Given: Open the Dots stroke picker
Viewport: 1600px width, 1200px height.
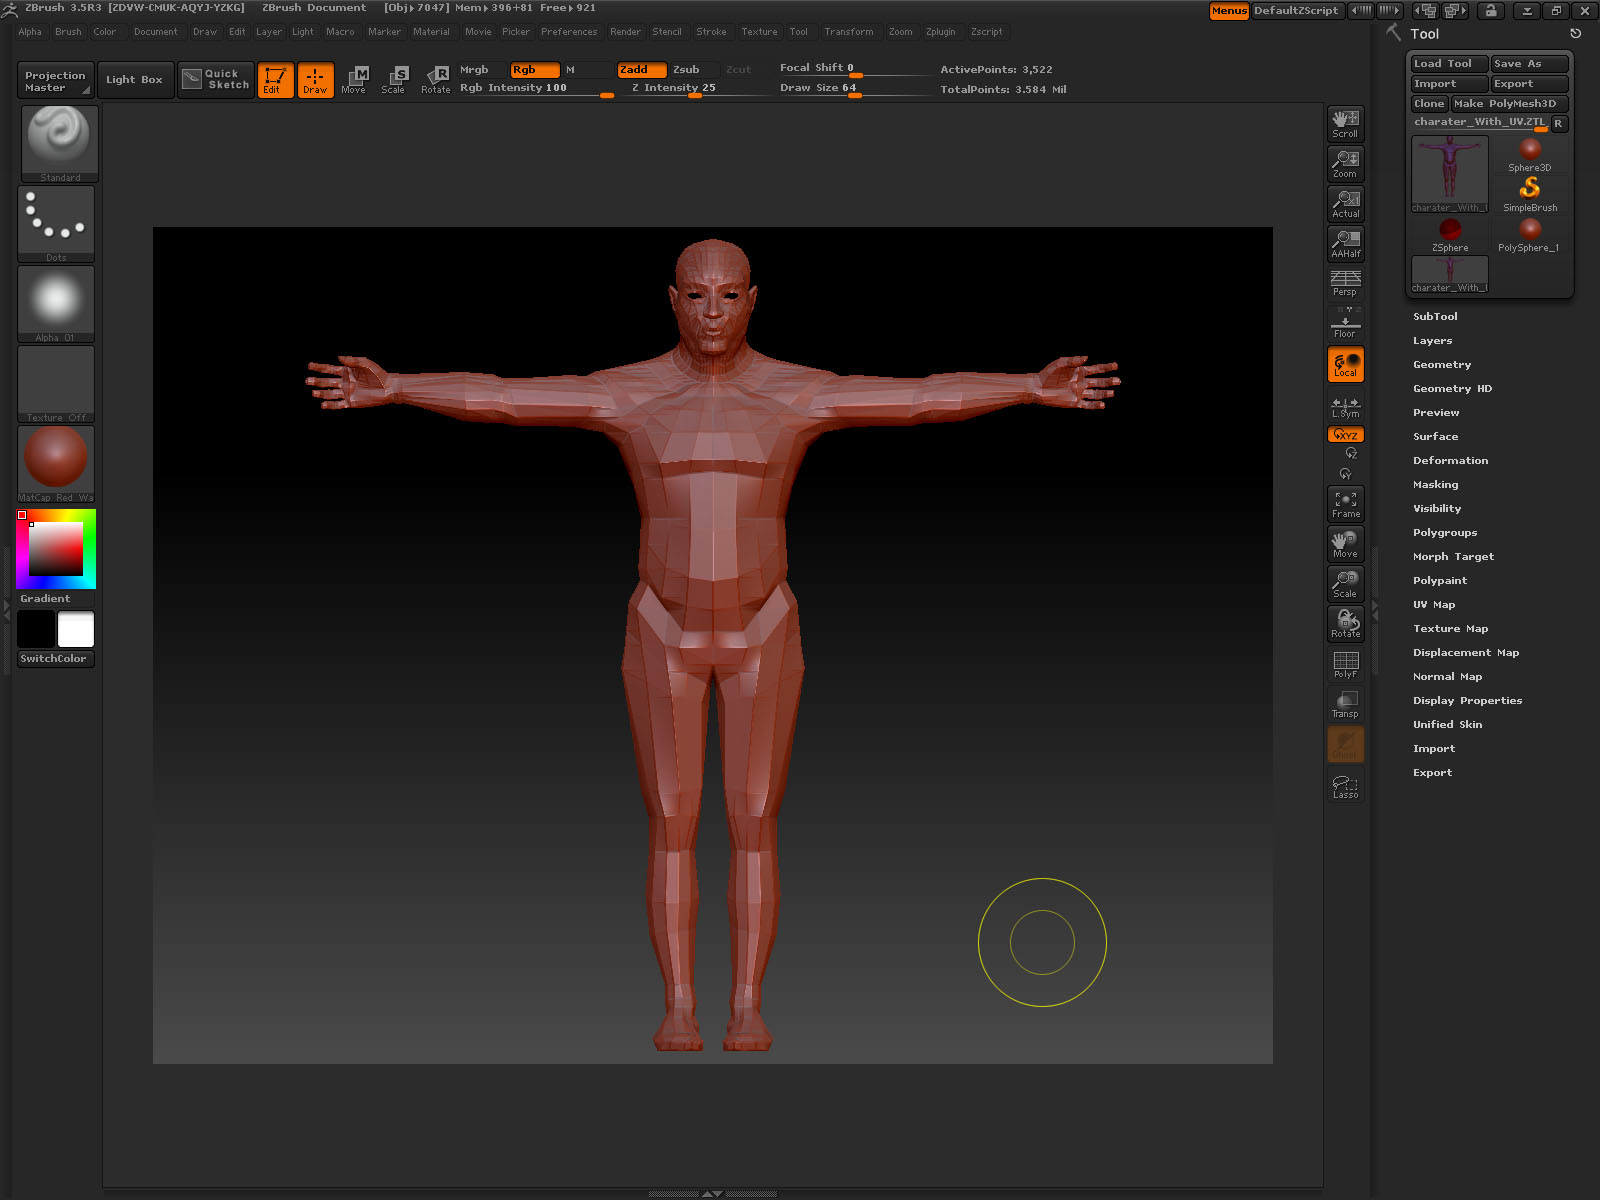Looking at the screenshot, I should click(x=56, y=224).
